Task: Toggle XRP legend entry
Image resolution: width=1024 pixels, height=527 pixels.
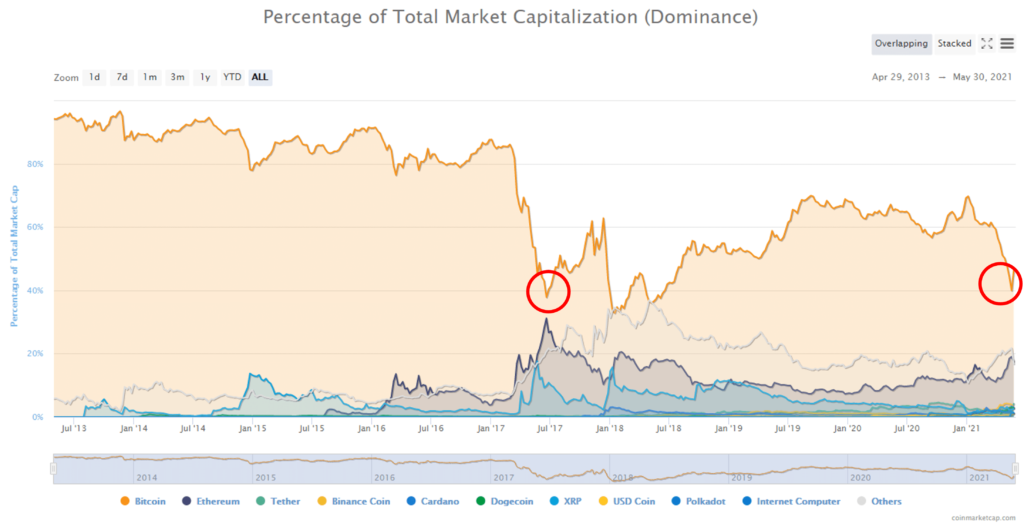Action: [x=565, y=502]
